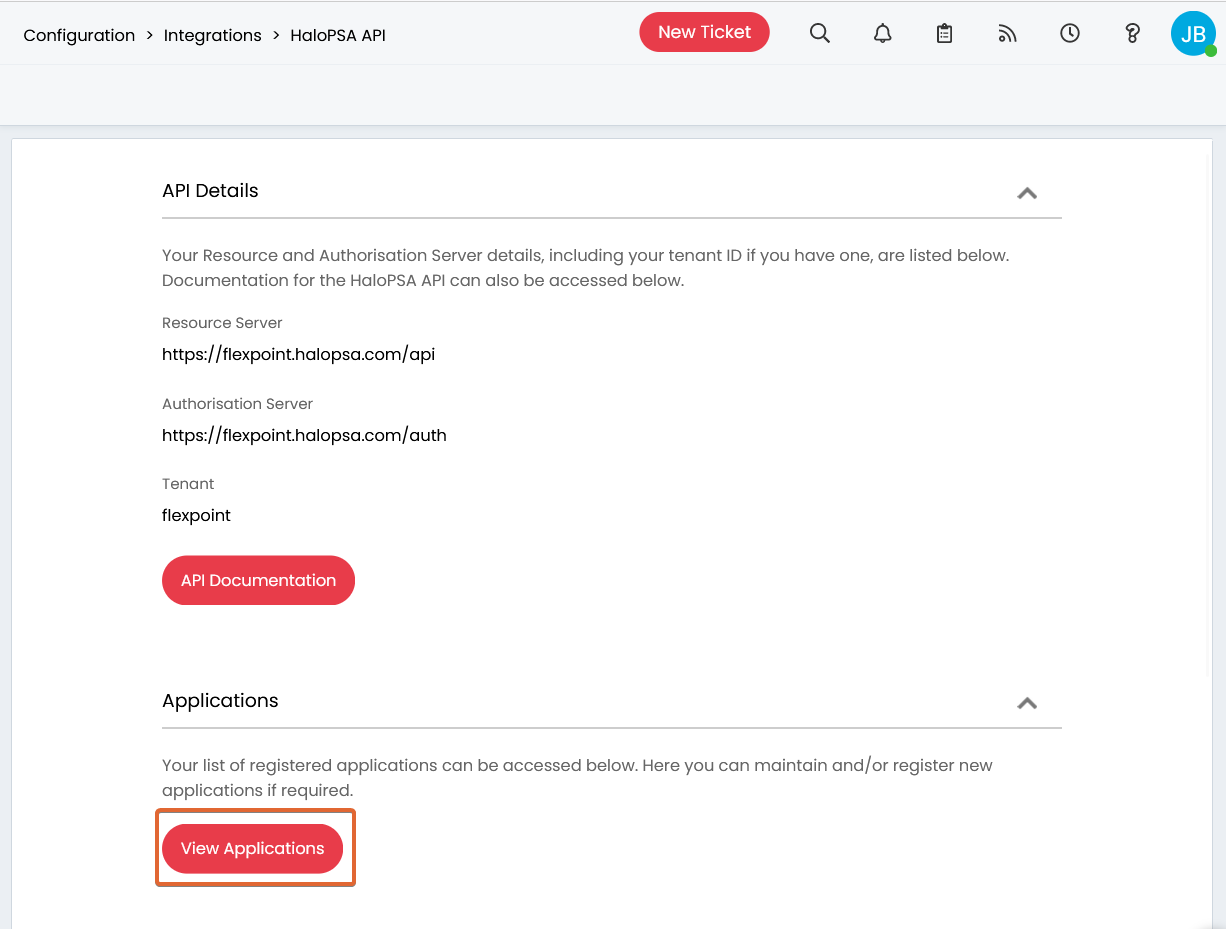Go to Integrations via the breadcrumb
1226x929 pixels.
point(212,35)
